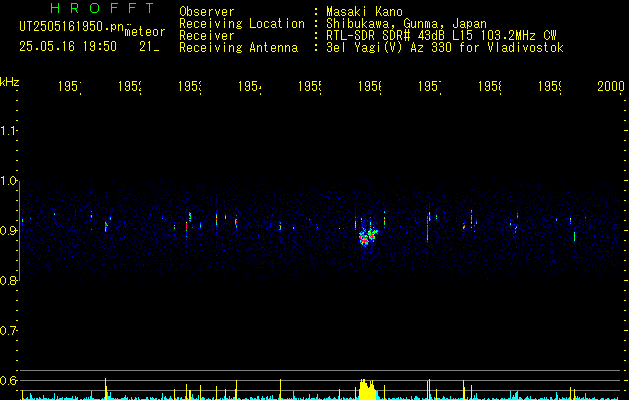Click the kHz axis unit label
Screen dimensions: 629x400
click(x=9, y=82)
